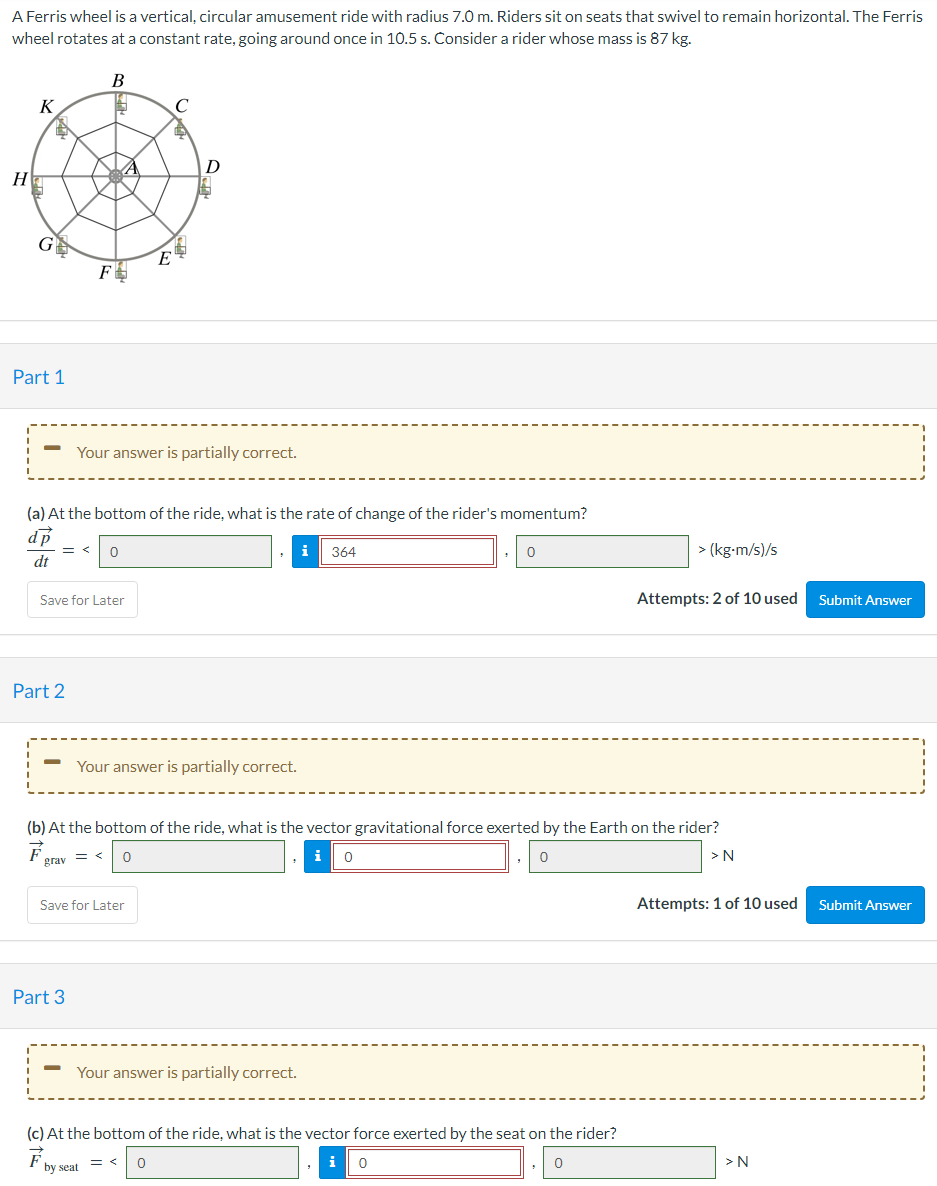Click the partially correct indicator in Part 1
Image resolution: width=937 pixels, height=1186 pixels.
point(51,451)
